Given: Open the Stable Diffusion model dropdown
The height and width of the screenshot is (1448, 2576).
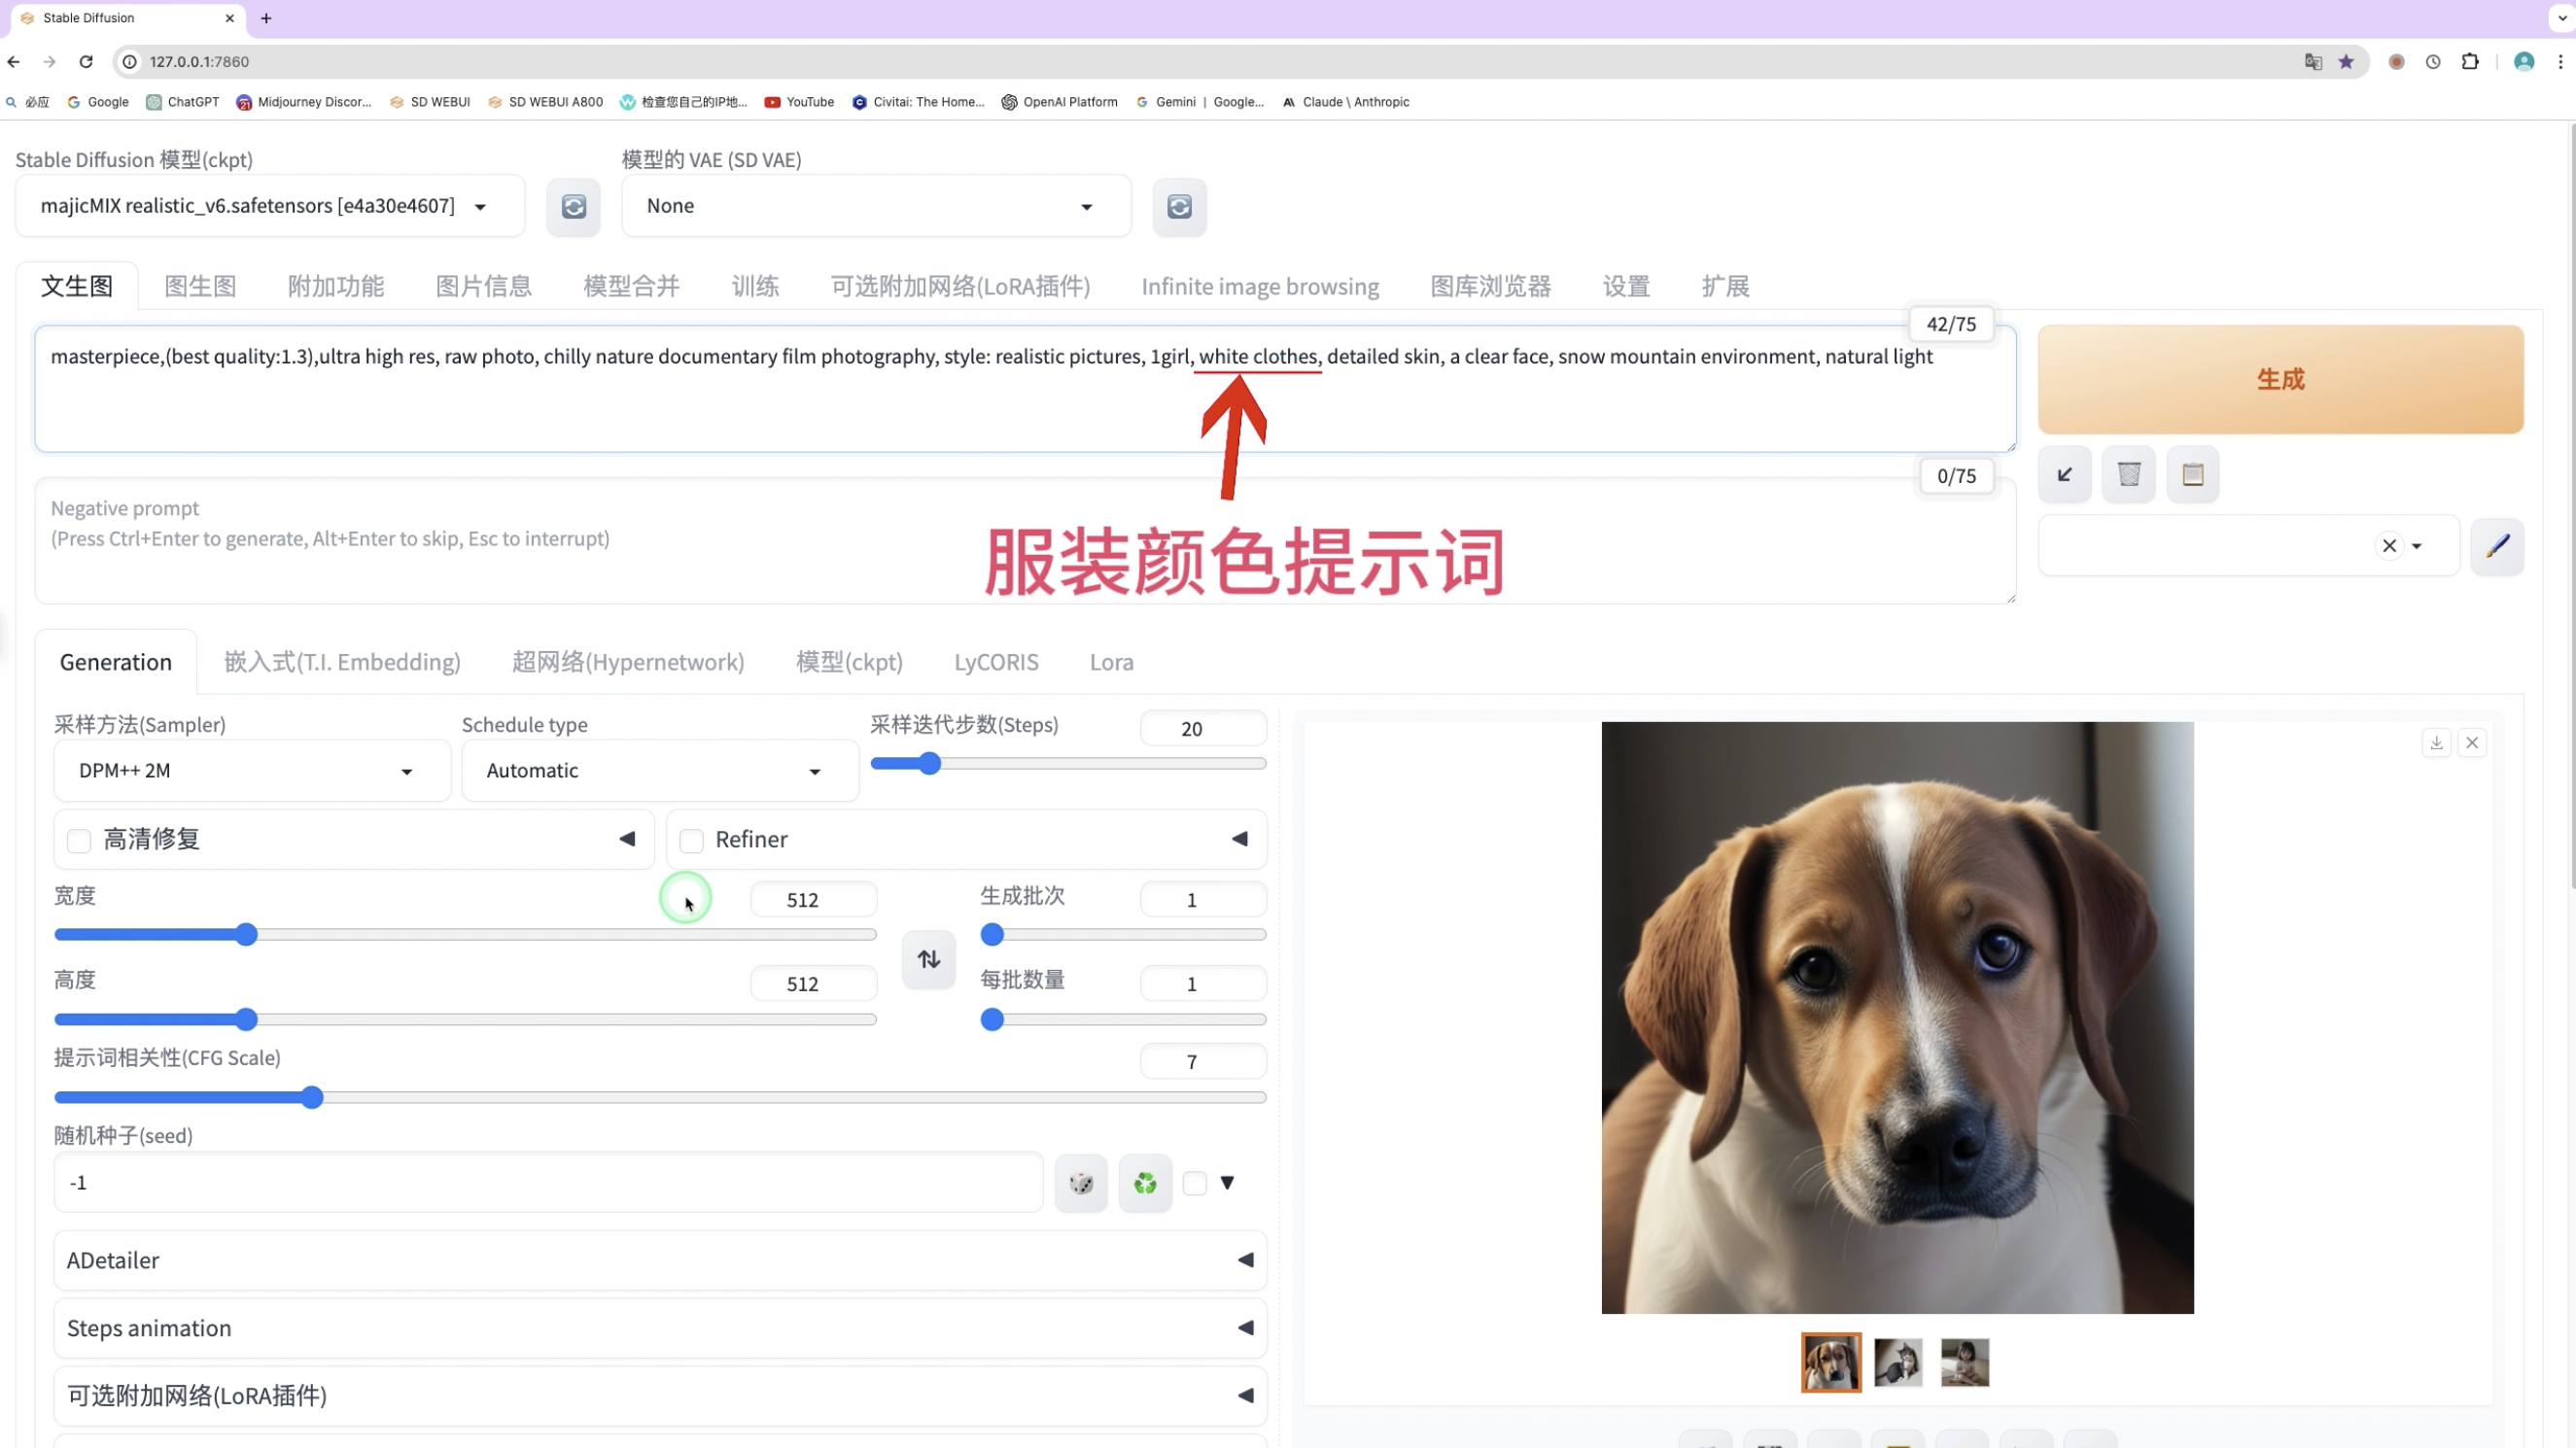Looking at the screenshot, I should [x=269, y=207].
